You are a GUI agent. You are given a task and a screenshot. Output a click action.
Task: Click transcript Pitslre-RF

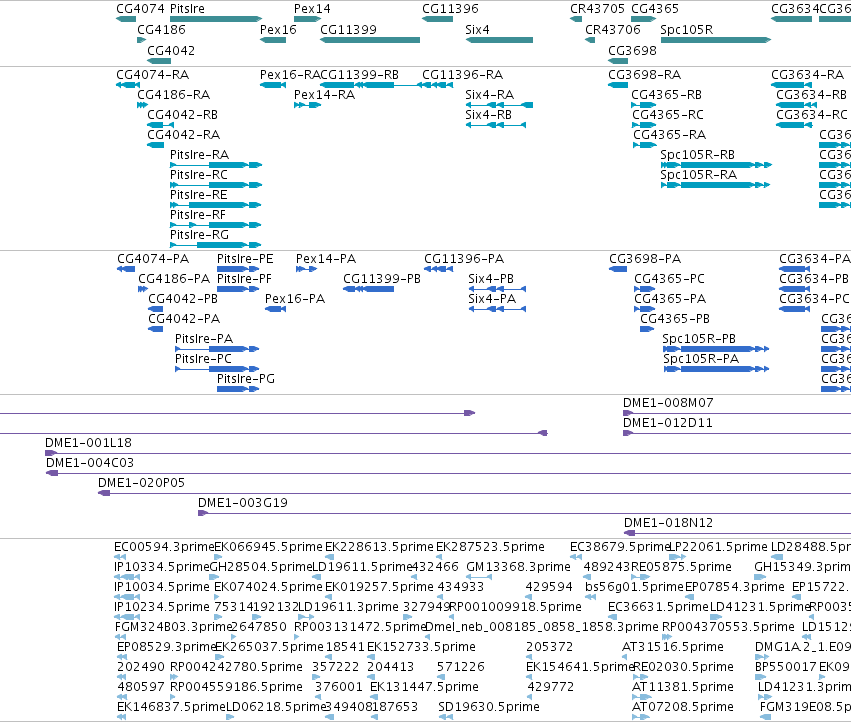pos(198,215)
